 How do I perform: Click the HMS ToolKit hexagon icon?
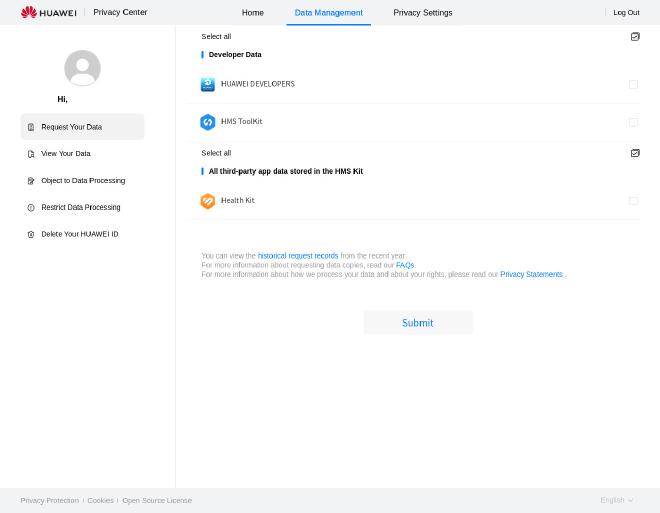point(208,122)
